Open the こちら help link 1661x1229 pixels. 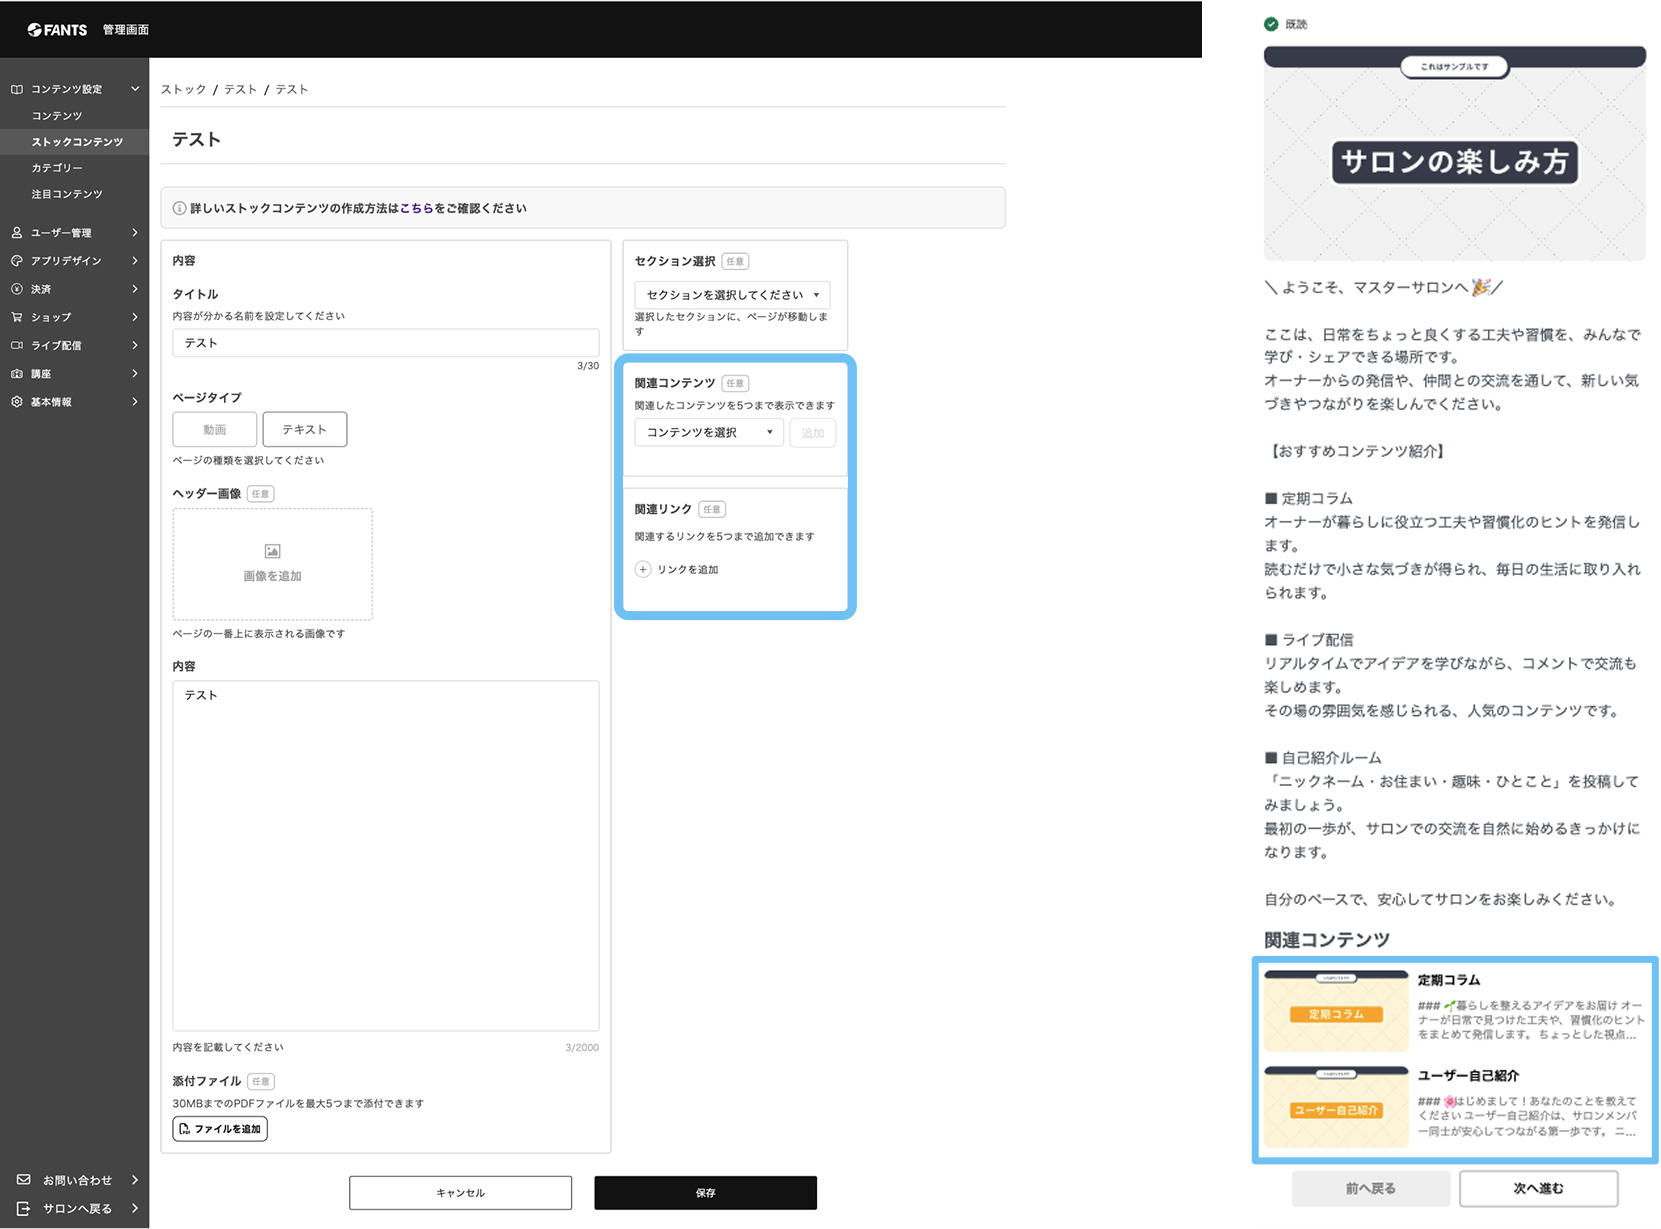coord(416,208)
